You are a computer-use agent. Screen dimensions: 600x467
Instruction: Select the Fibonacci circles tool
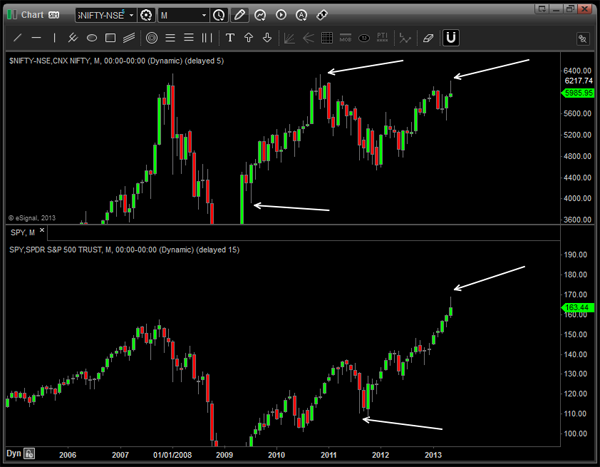(152, 38)
